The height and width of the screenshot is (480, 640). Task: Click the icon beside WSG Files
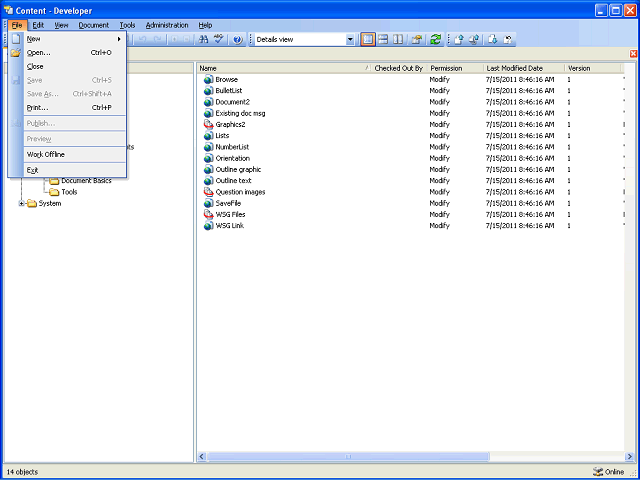tap(209, 214)
